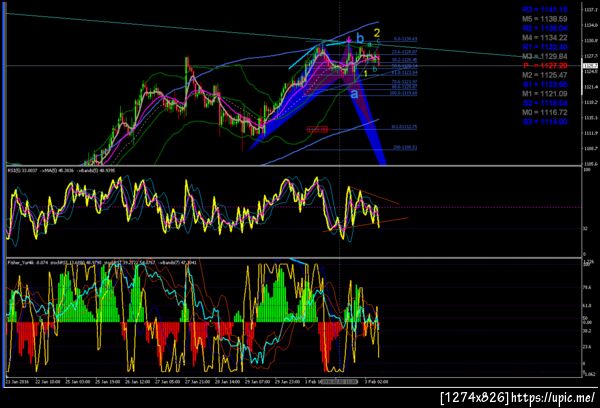Click the M1 = 1121.09 pivot label

pos(545,94)
